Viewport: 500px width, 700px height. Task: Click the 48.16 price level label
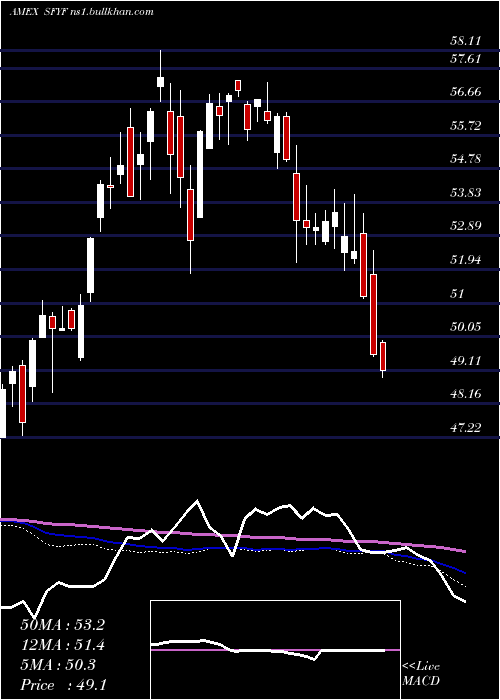(x=465, y=394)
